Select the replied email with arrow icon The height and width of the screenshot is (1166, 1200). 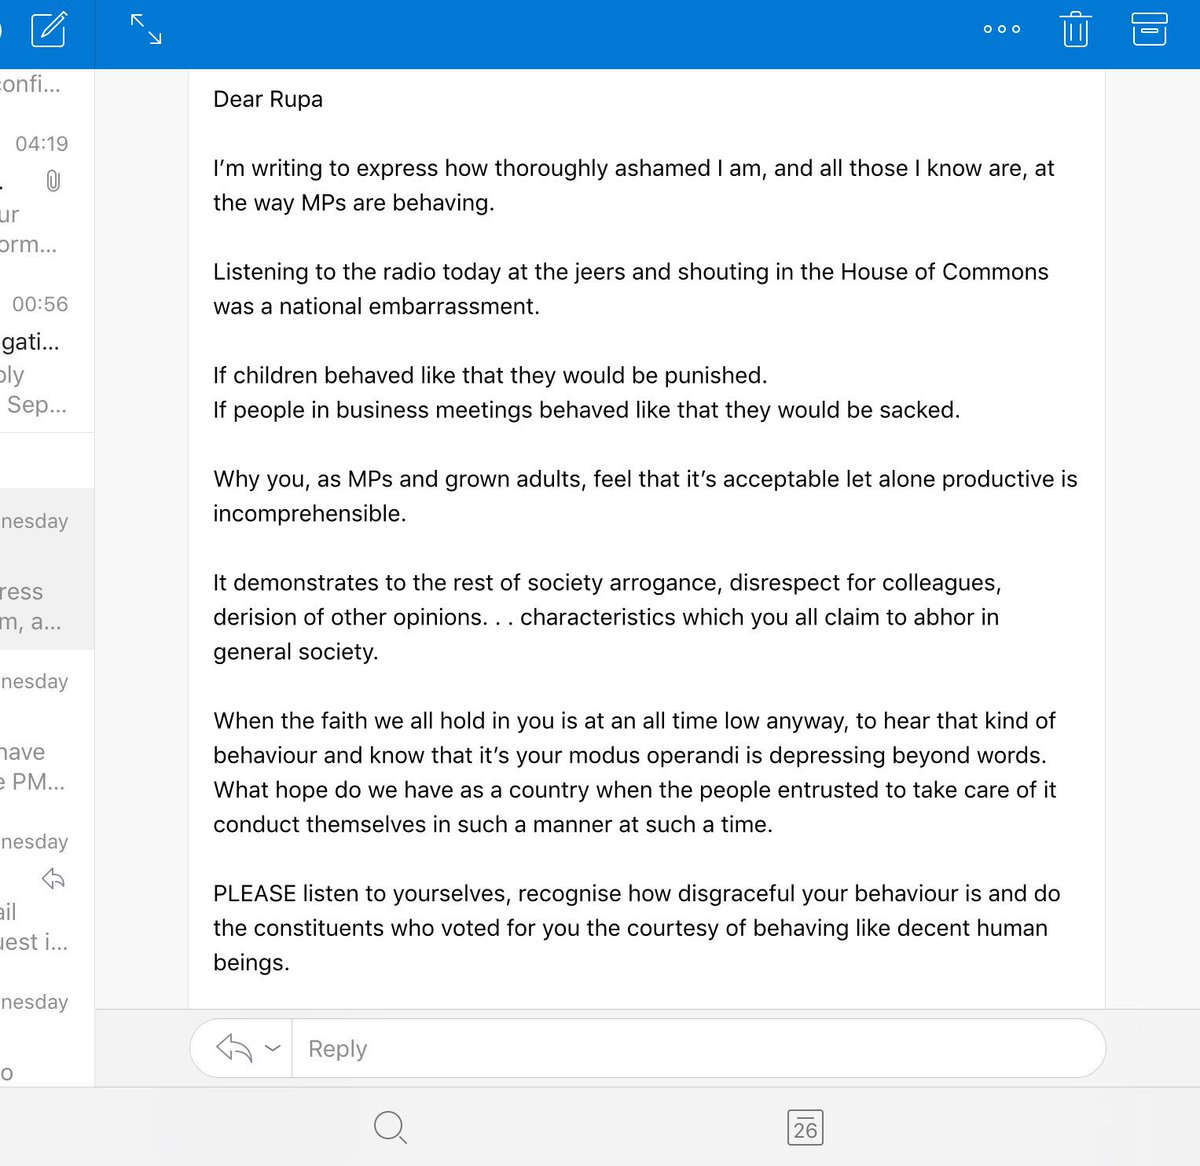pyautogui.click(x=47, y=890)
